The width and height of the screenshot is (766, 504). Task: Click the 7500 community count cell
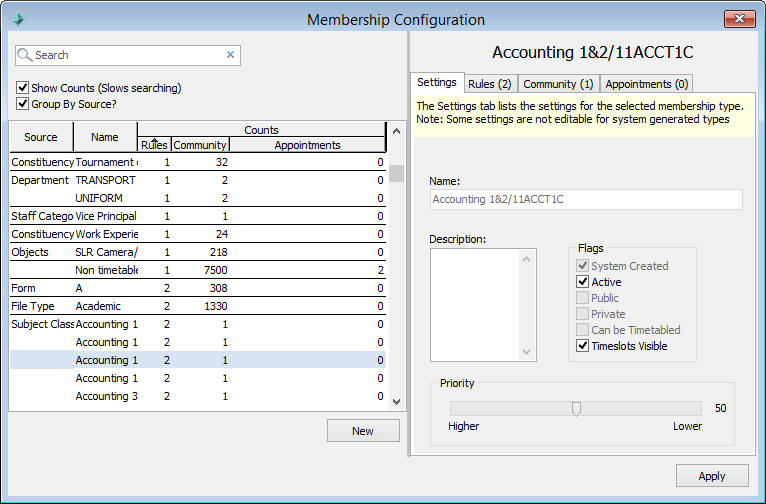pos(200,270)
